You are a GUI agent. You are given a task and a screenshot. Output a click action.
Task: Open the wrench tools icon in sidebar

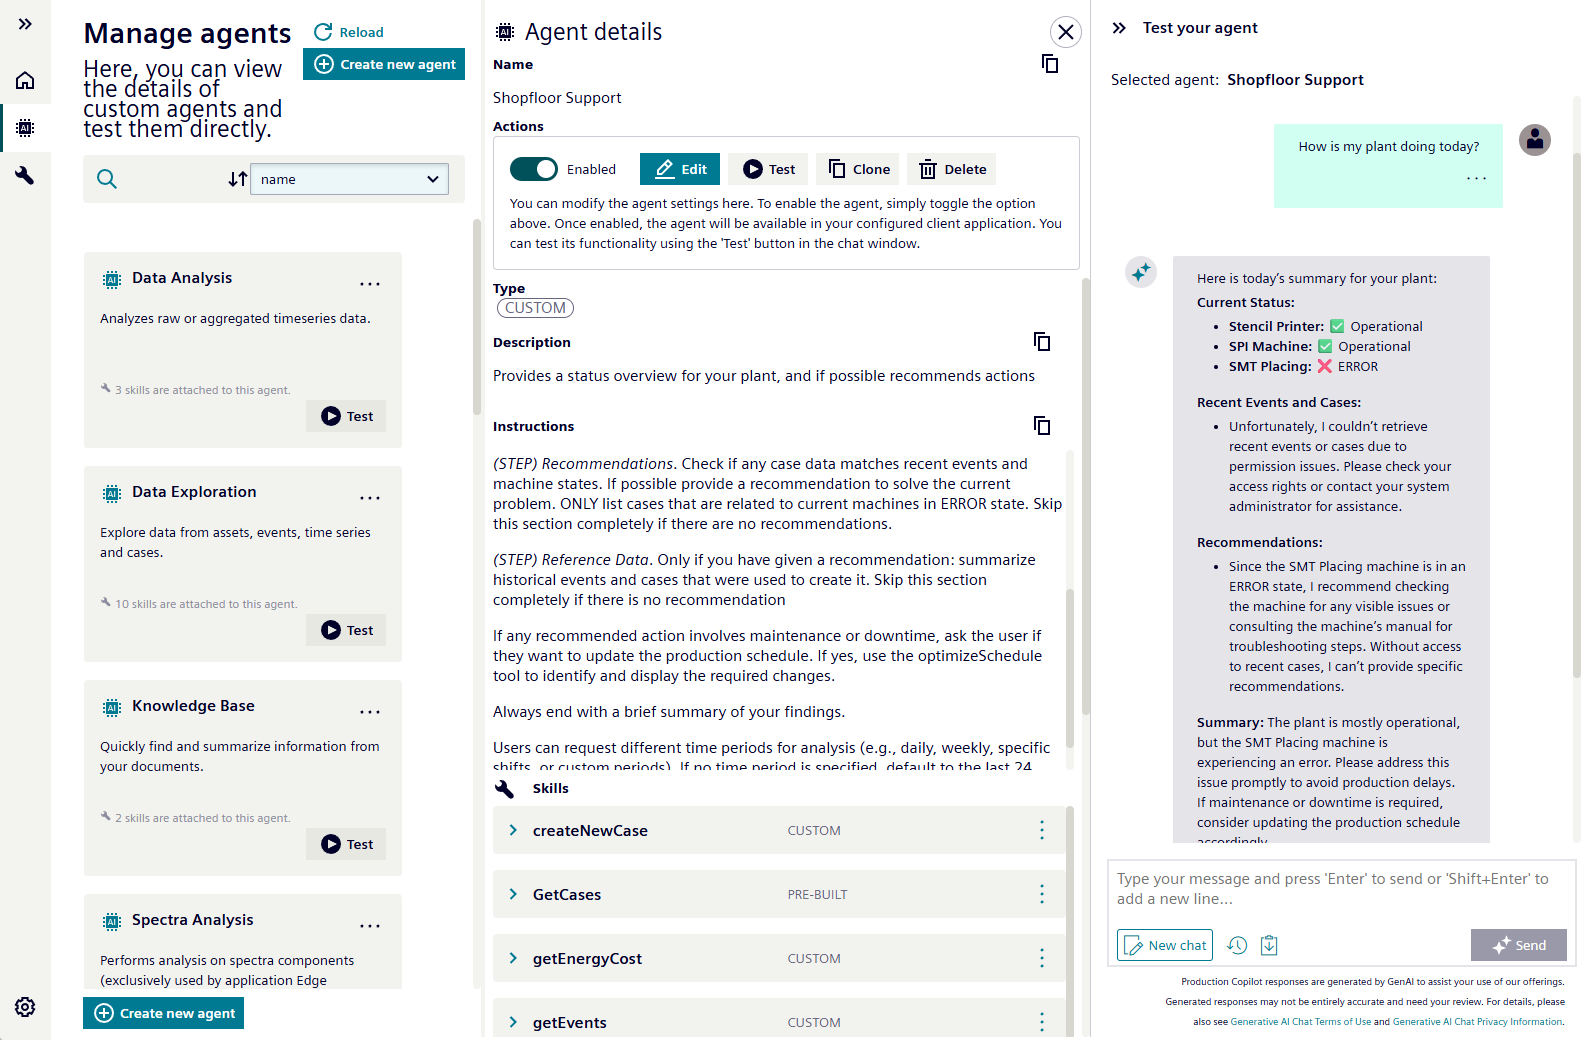point(25,176)
